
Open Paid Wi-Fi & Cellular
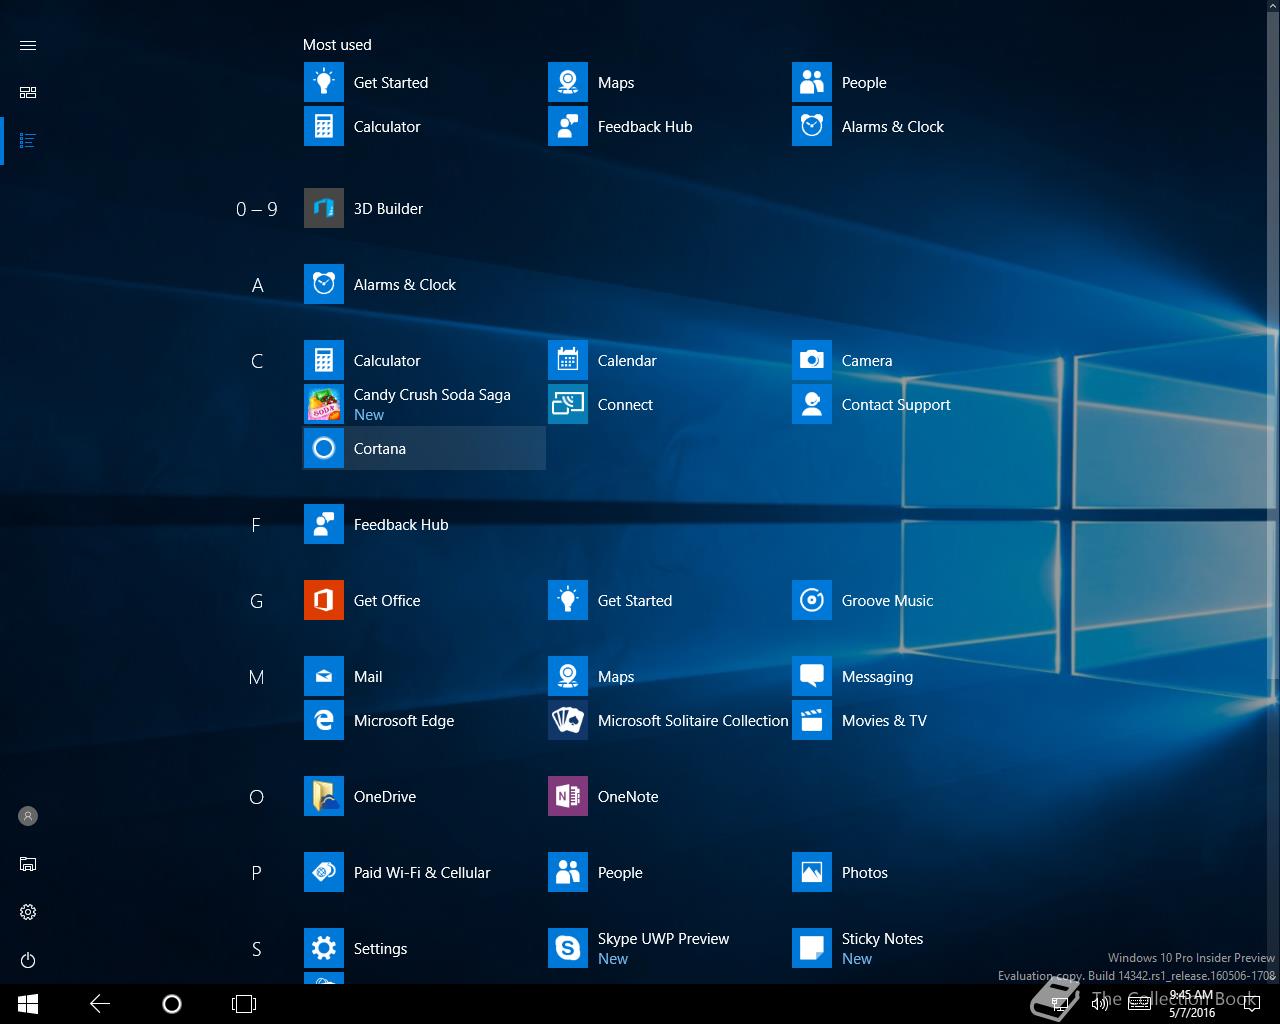coord(424,872)
